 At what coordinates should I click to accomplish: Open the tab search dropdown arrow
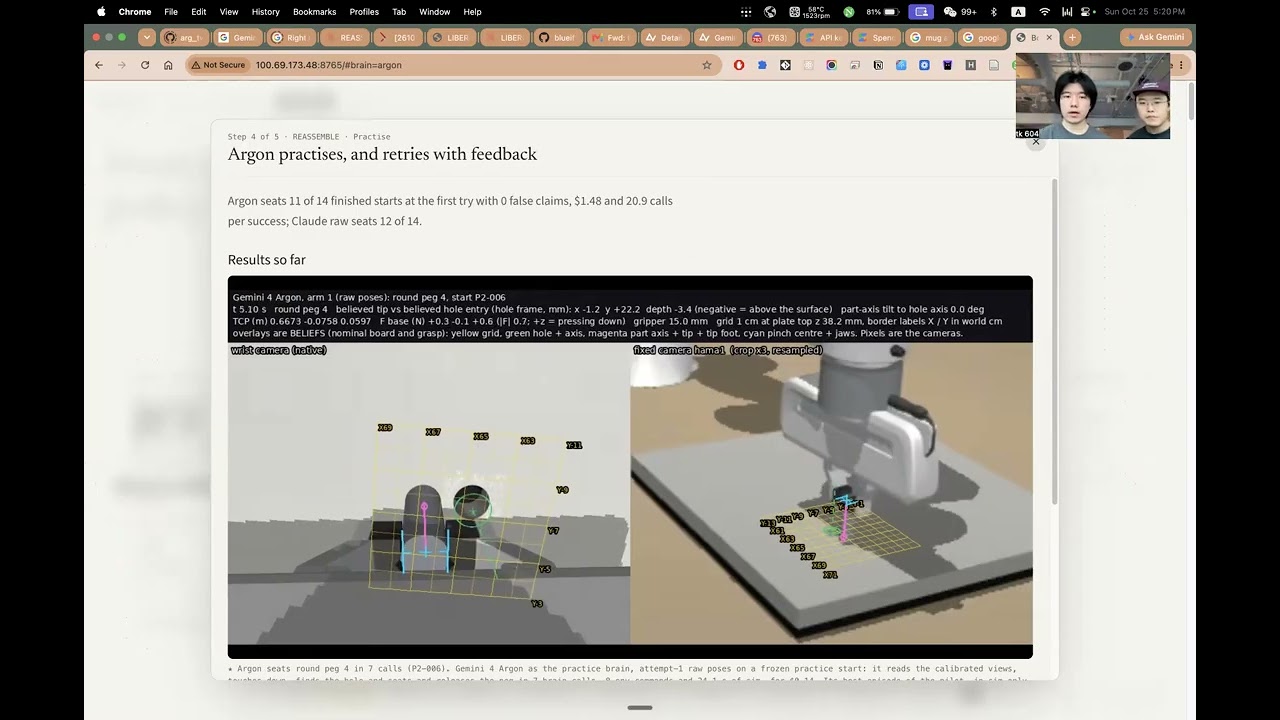[147, 38]
